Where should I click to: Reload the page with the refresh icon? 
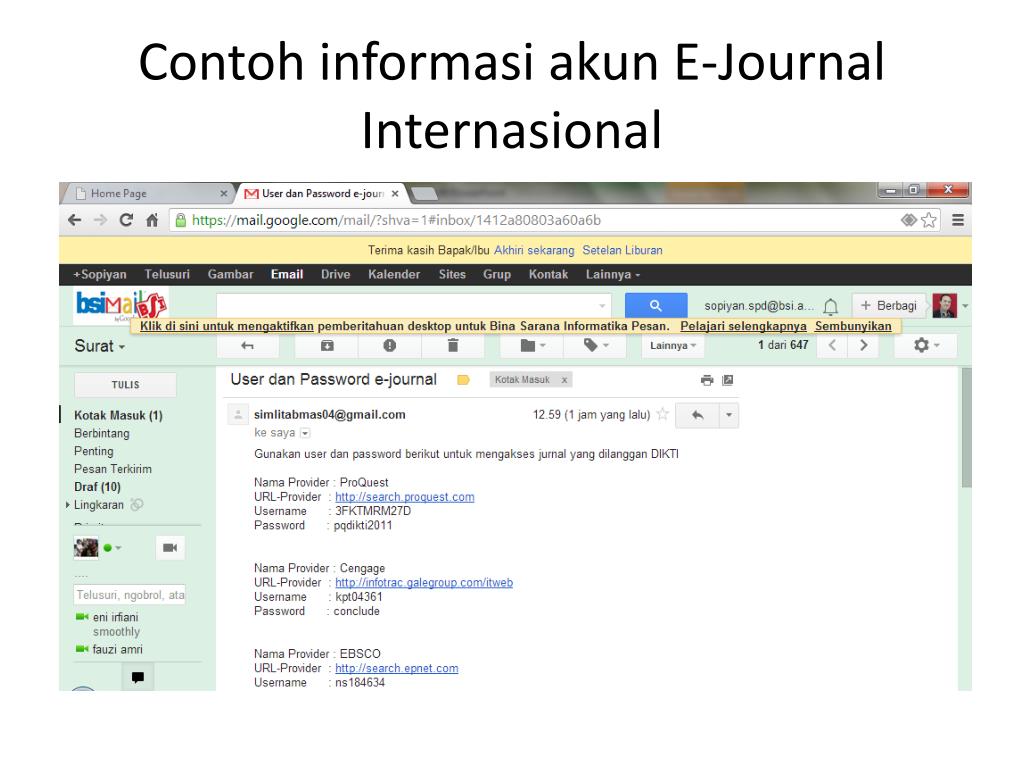pos(126,220)
